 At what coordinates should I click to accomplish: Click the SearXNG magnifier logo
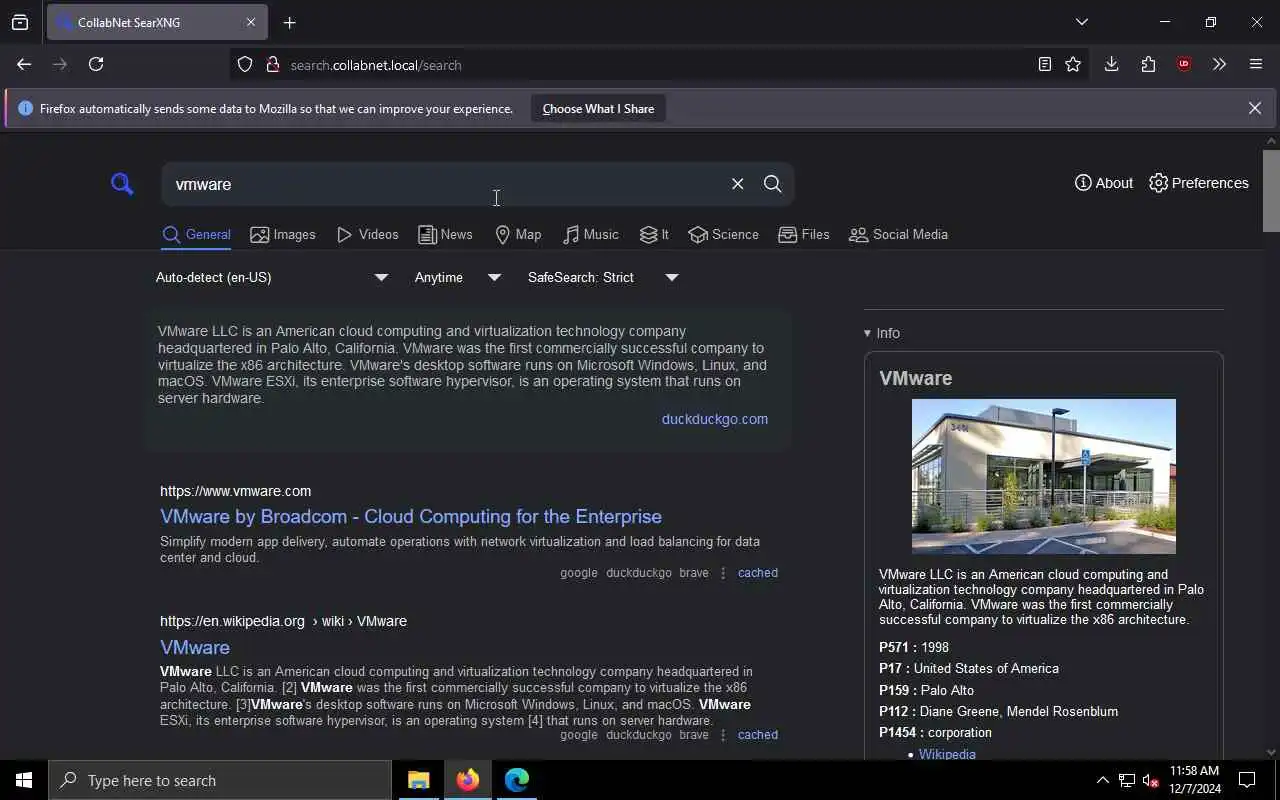click(x=122, y=184)
